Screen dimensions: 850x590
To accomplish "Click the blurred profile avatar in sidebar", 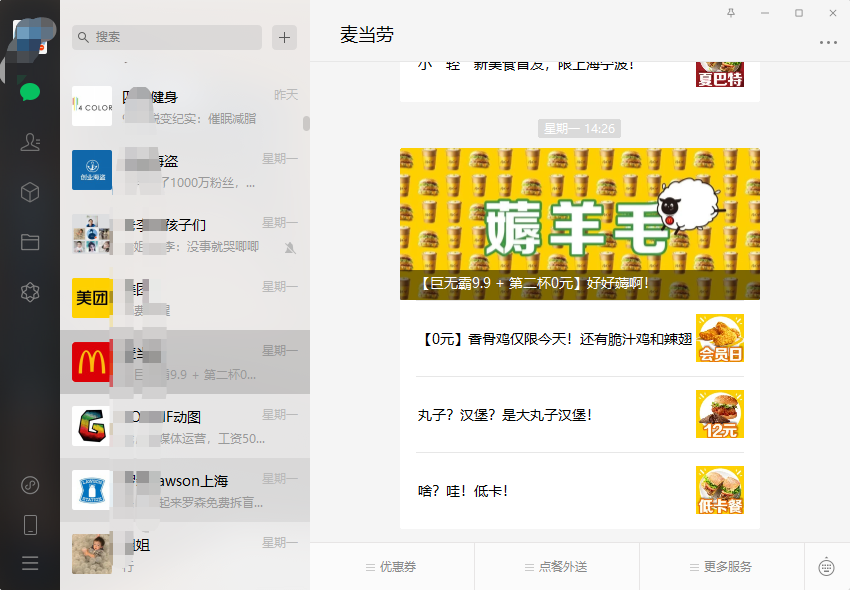I will click(30, 36).
